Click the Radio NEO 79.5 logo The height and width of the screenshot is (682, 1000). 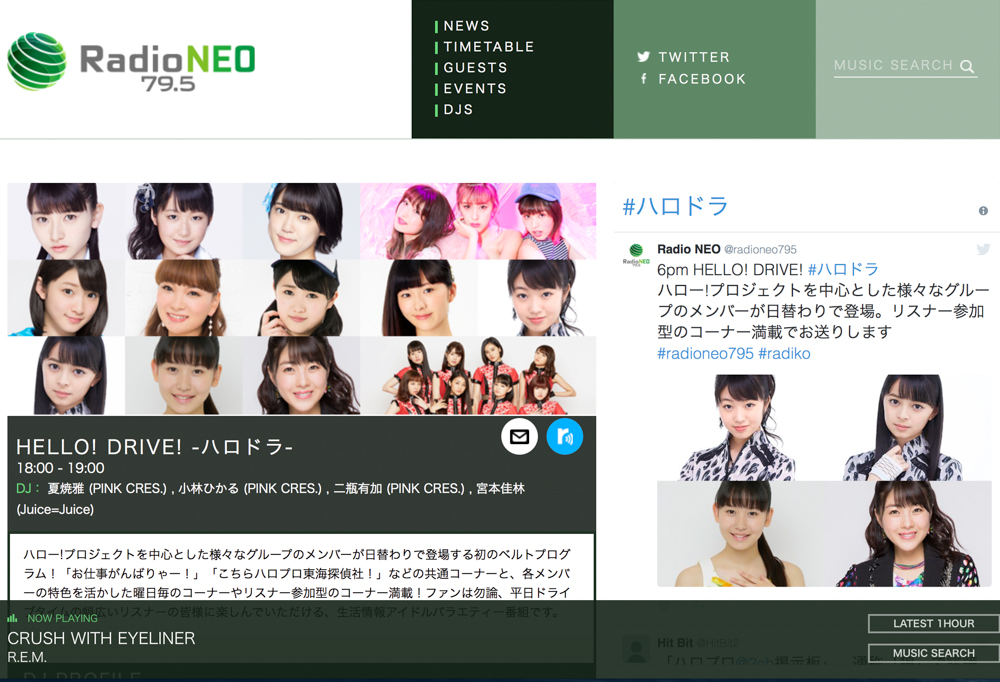(x=131, y=62)
